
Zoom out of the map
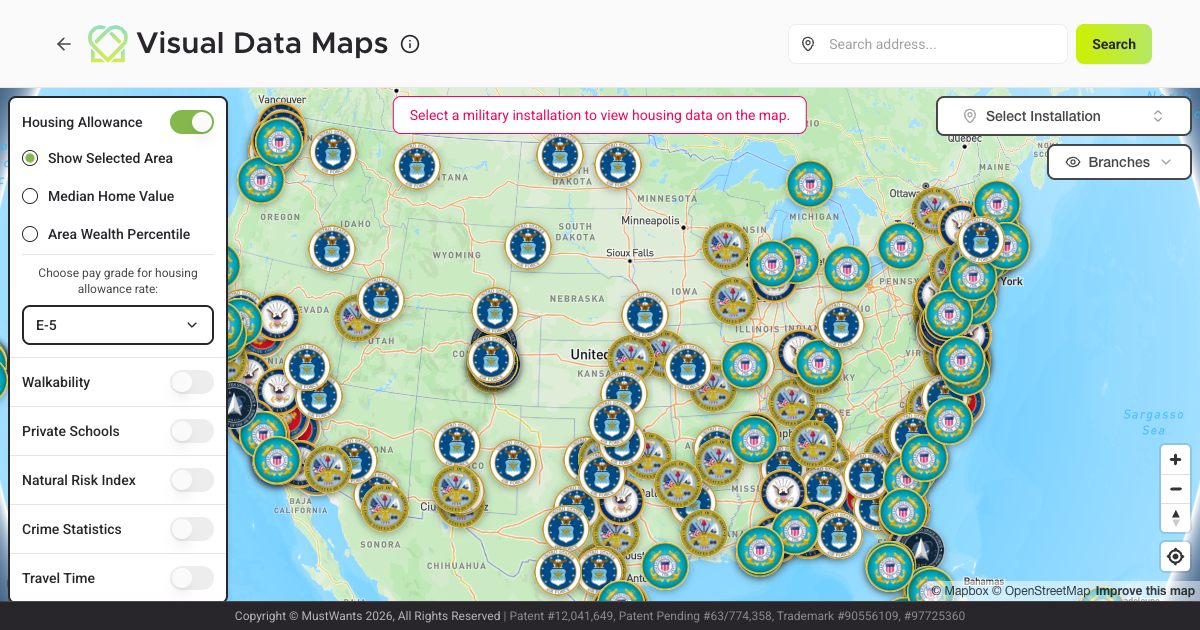tap(1175, 489)
